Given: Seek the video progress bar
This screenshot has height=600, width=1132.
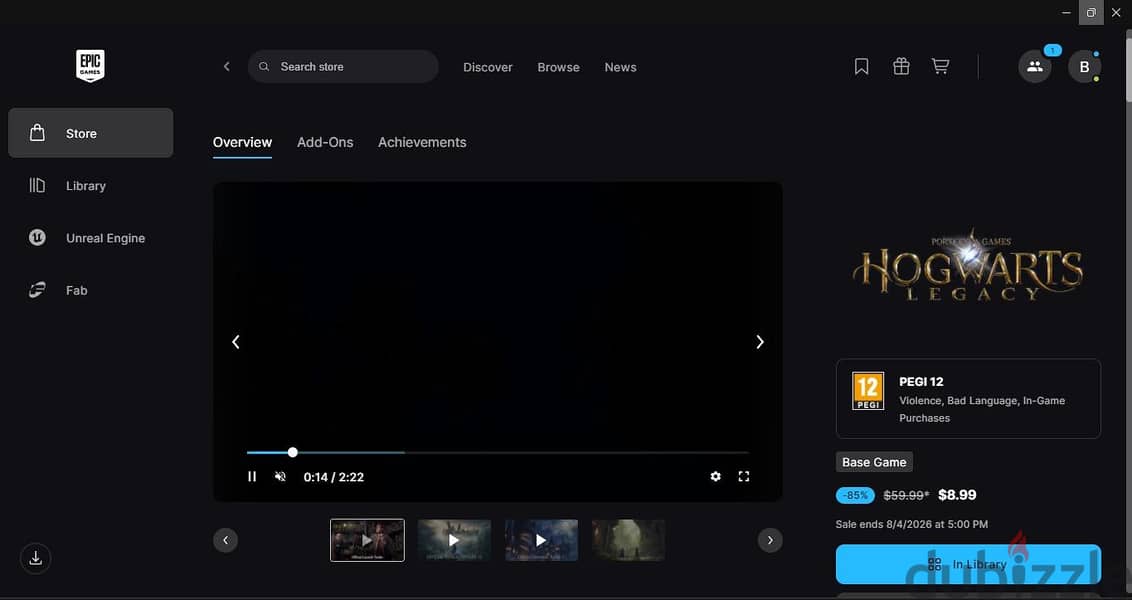Looking at the screenshot, I should click(497, 453).
